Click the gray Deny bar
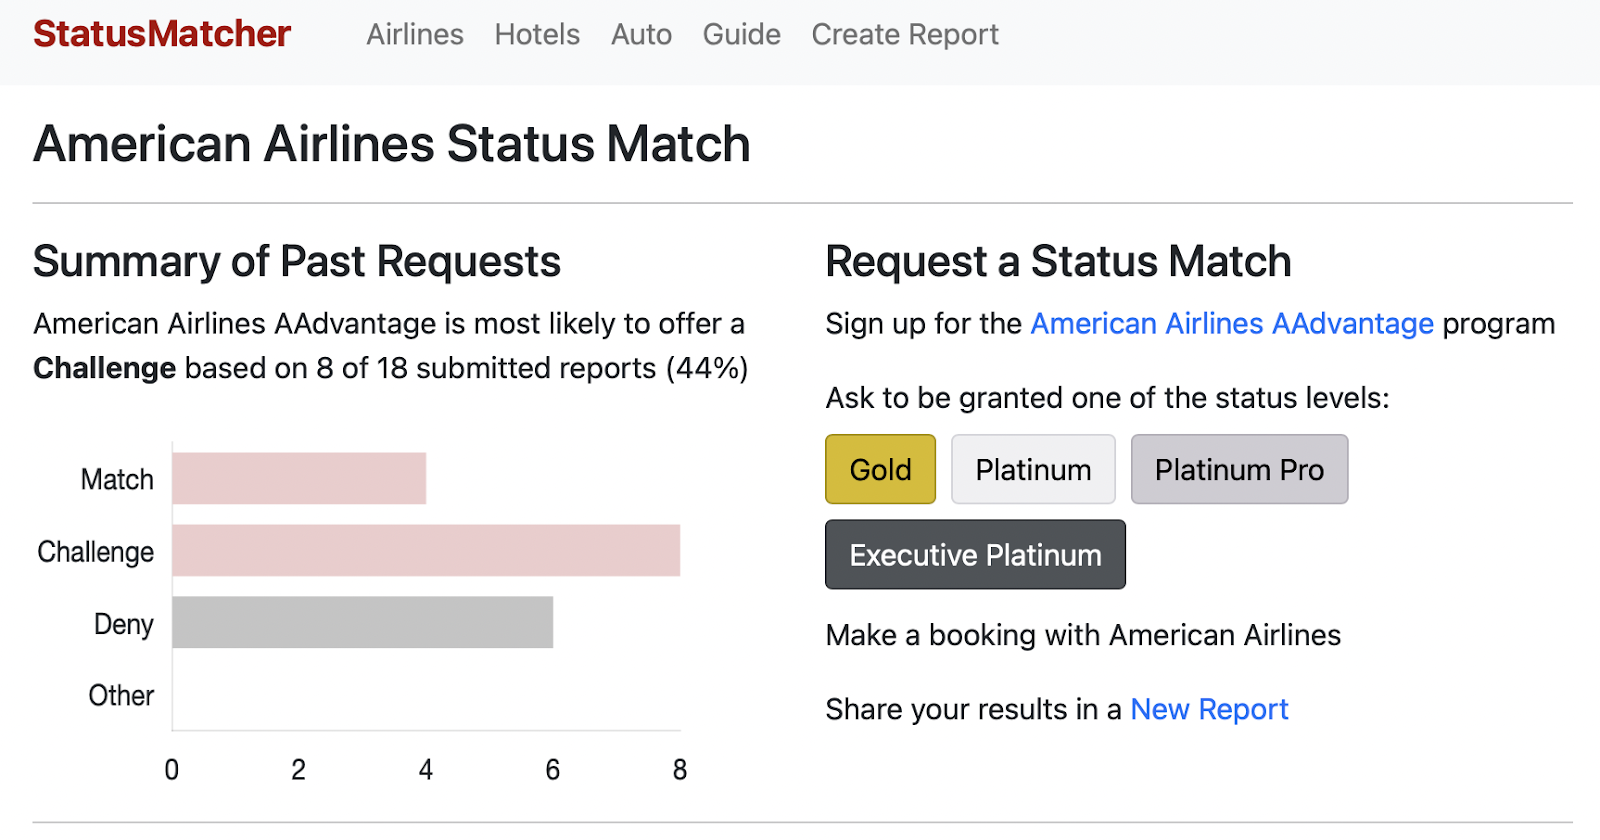Viewport: 1600px width, 840px height. [362, 622]
